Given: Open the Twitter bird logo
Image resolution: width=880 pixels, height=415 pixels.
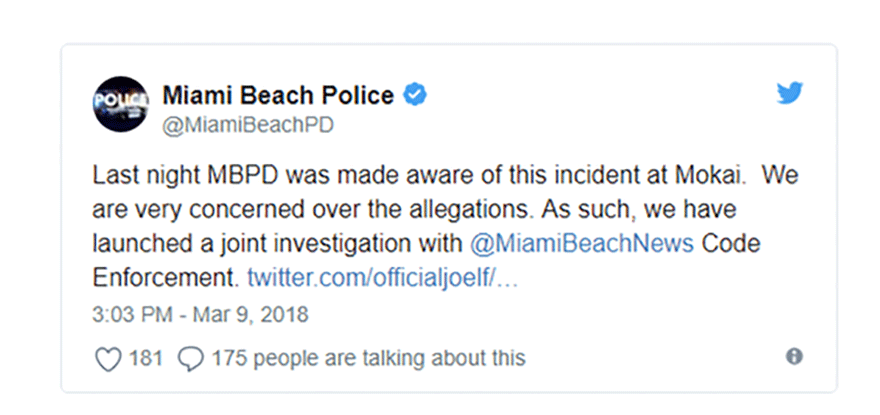Looking at the screenshot, I should click(x=791, y=94).
